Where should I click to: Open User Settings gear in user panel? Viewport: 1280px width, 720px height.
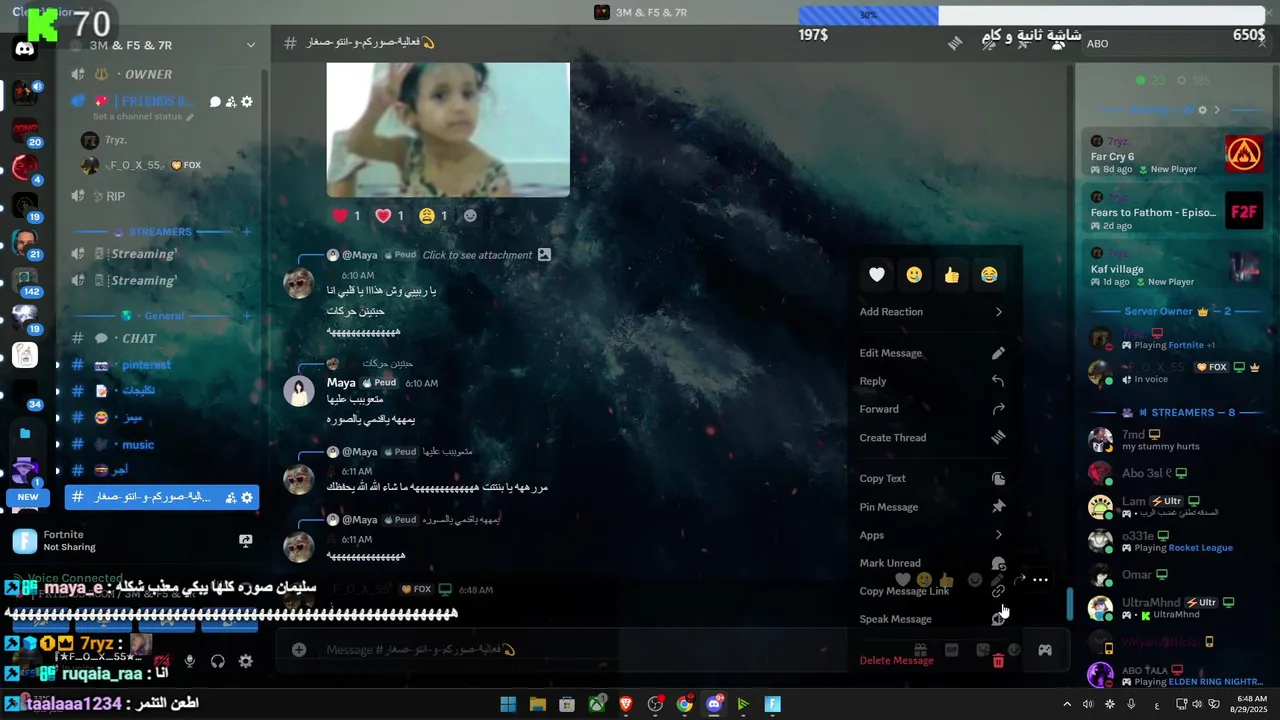pos(246,661)
